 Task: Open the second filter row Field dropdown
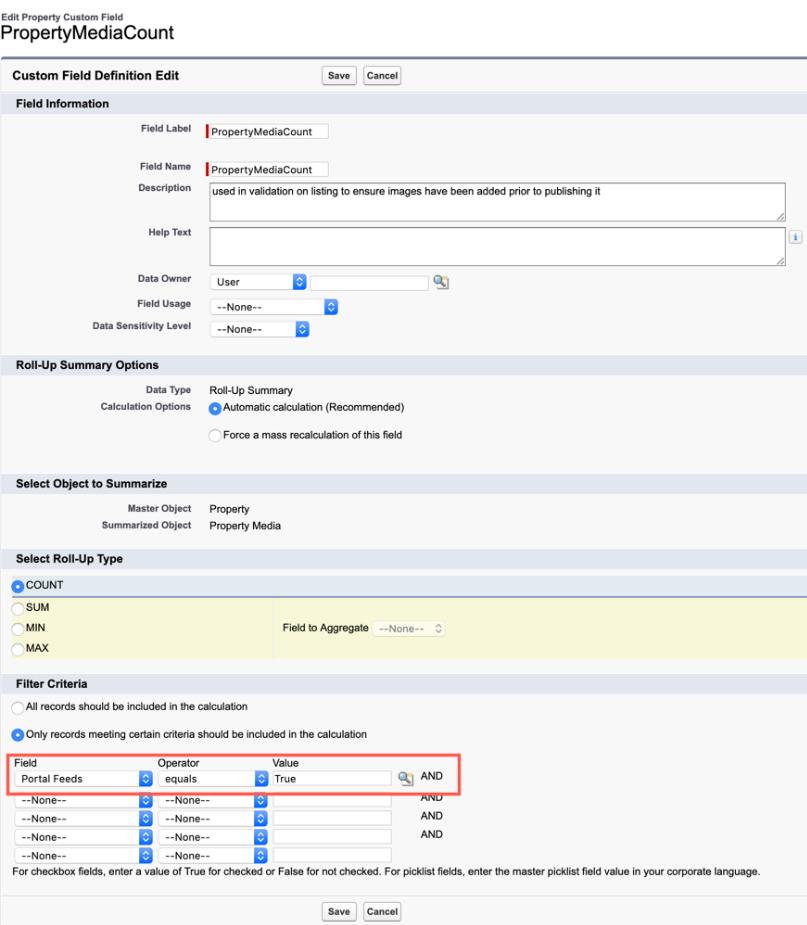83,801
